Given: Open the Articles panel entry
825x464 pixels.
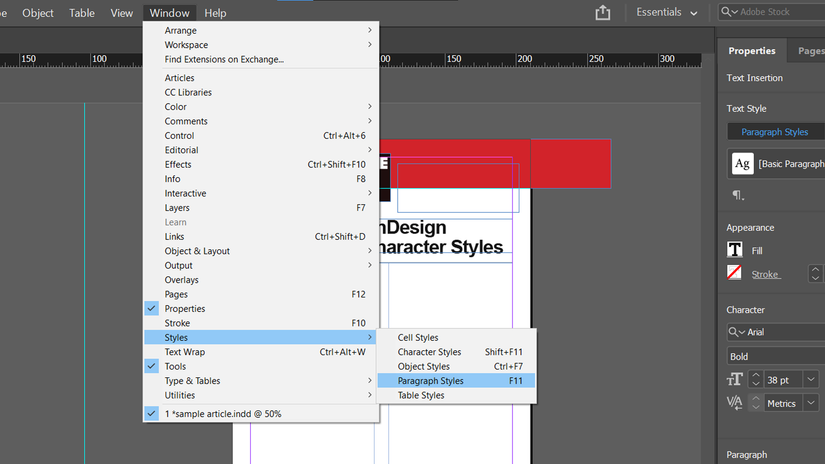Looking at the screenshot, I should pos(261,78).
